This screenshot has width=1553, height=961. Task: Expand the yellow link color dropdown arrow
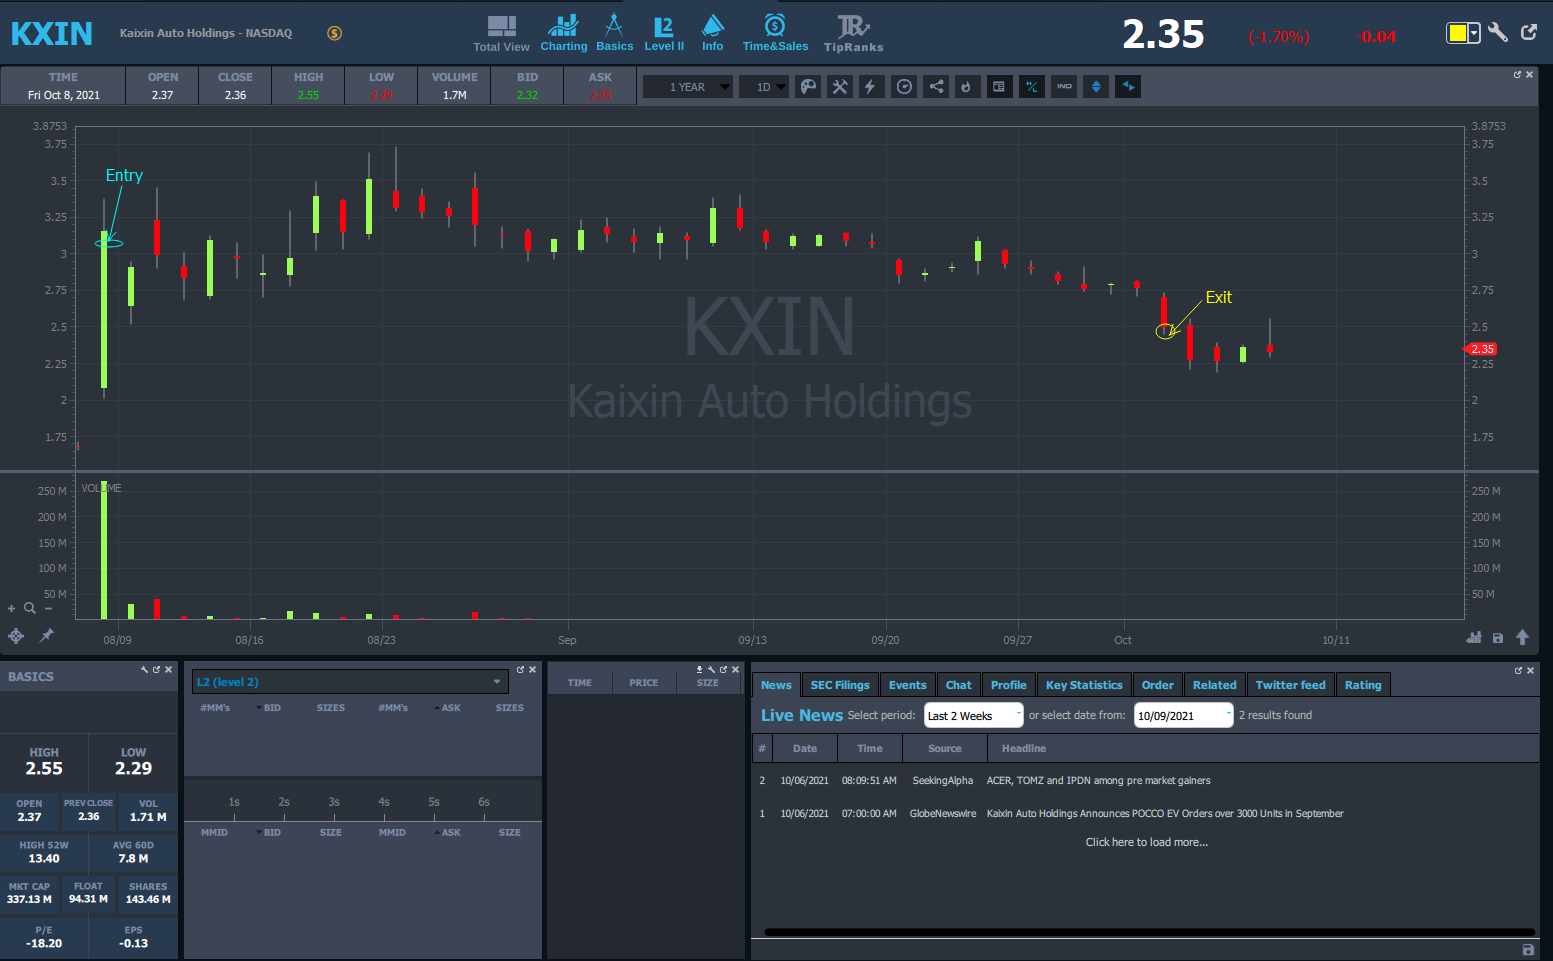(x=1474, y=34)
